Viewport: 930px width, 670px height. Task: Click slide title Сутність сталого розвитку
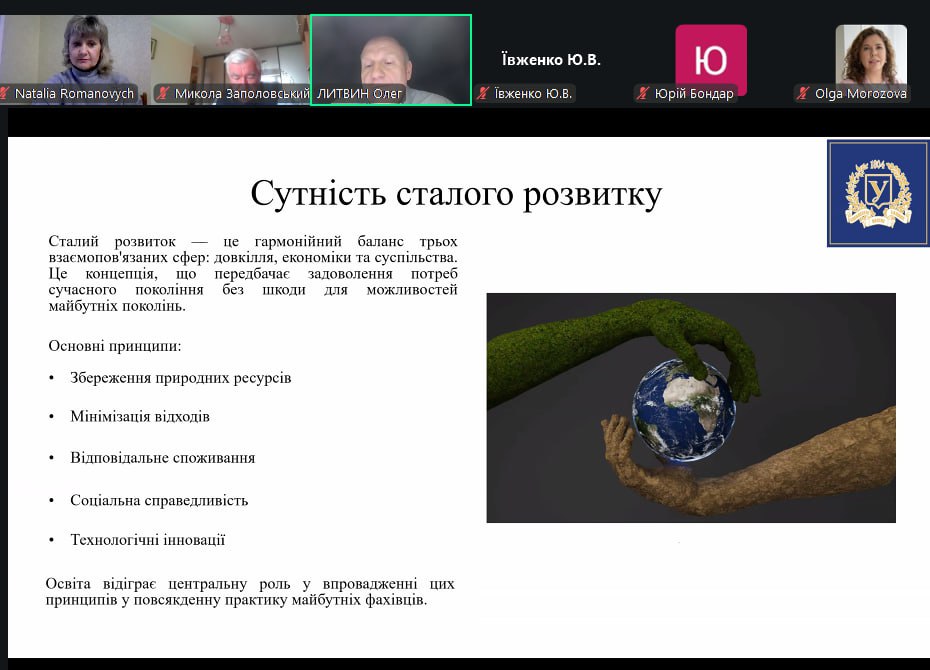point(456,193)
